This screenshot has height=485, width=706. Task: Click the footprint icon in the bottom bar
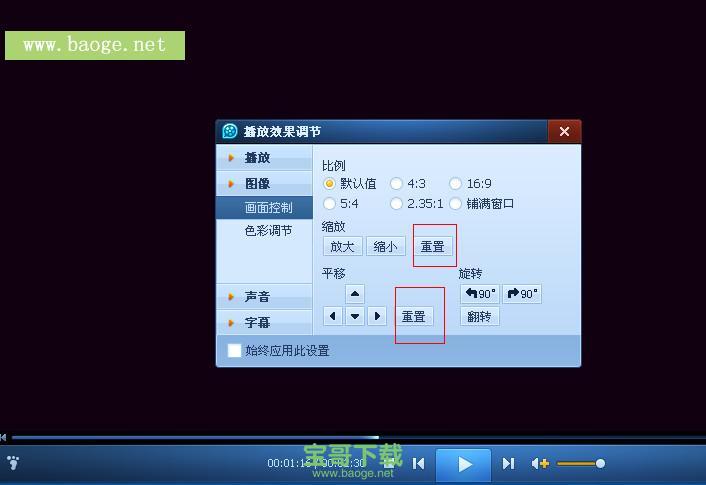13,462
